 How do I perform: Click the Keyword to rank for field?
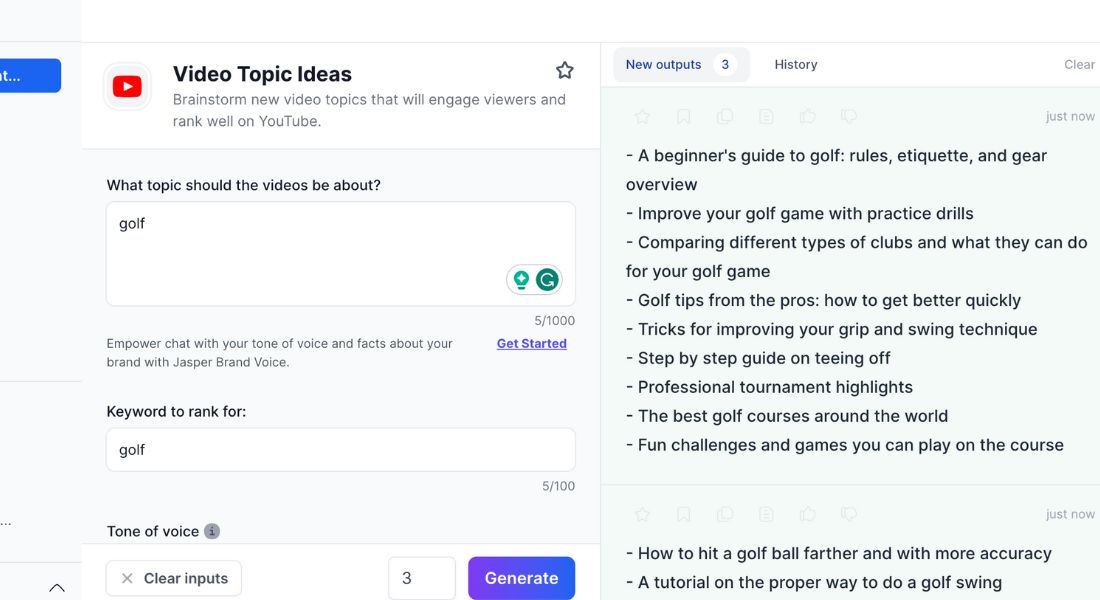point(340,449)
